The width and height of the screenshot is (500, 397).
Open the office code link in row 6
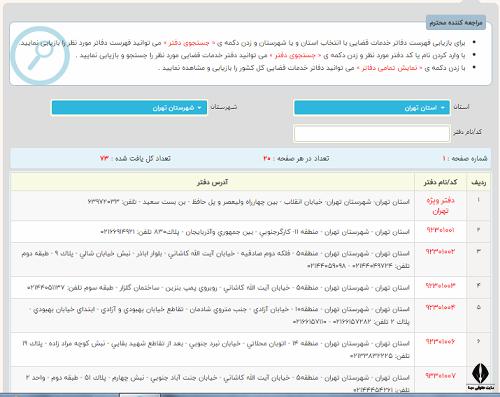tap(440, 341)
